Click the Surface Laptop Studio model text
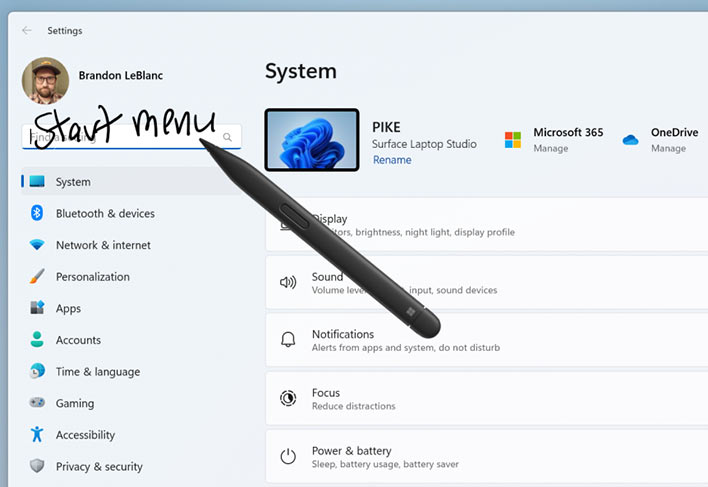This screenshot has height=487, width=708. click(x=424, y=144)
